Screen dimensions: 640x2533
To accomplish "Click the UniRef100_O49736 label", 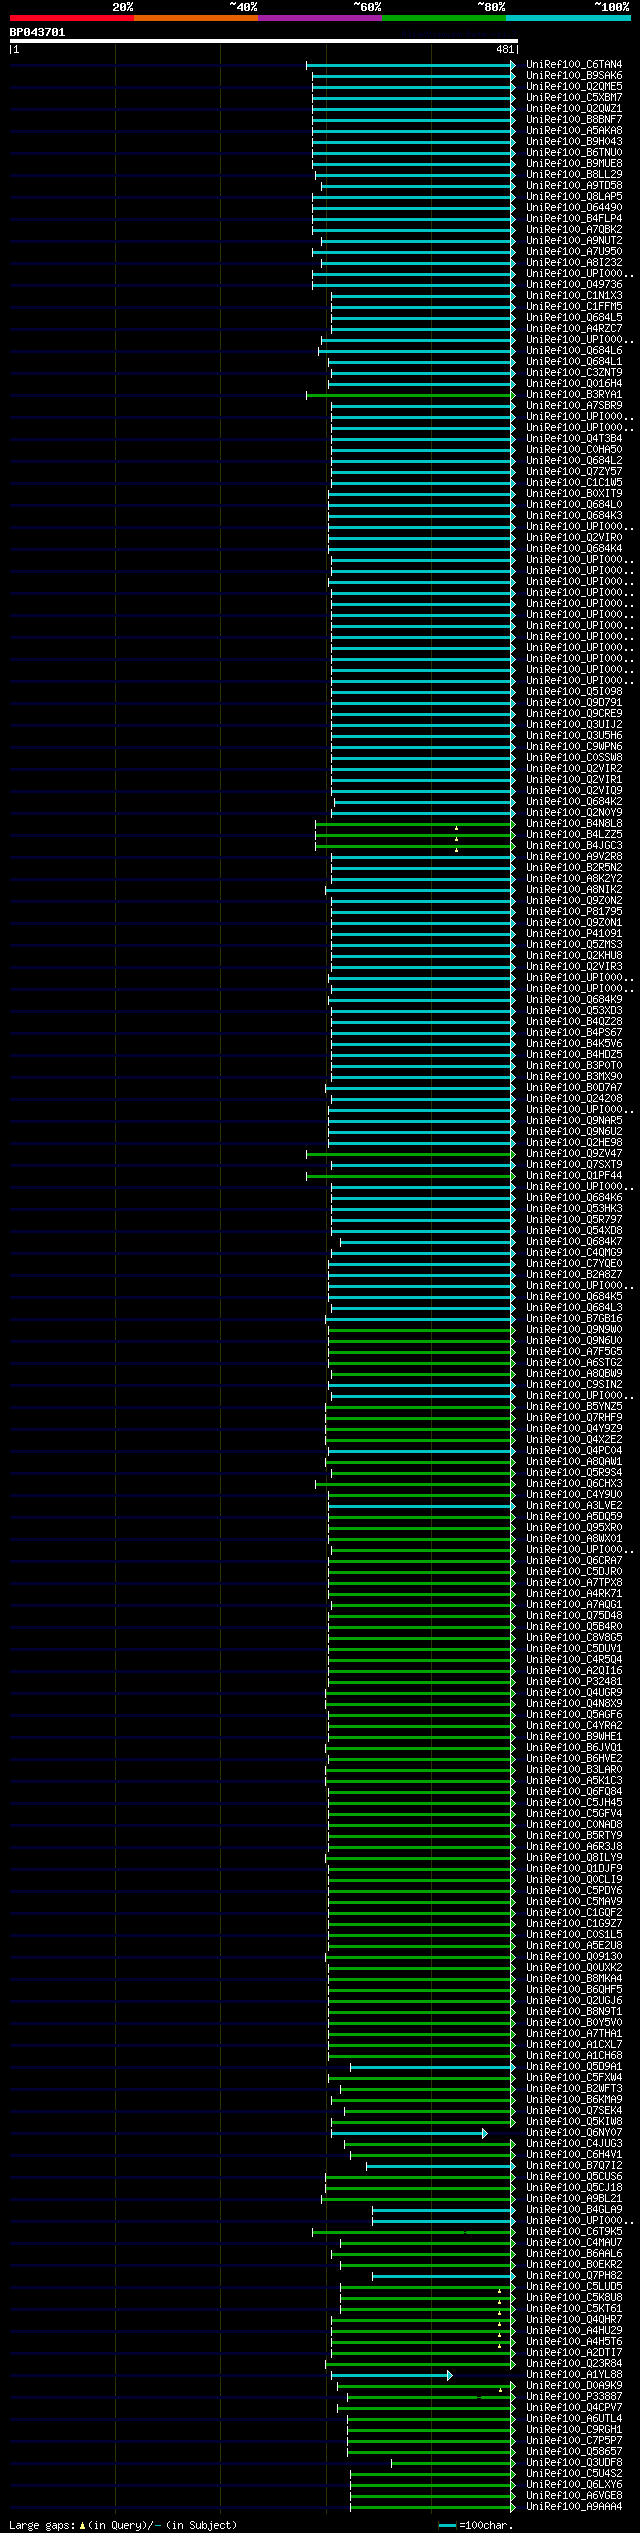I will pyautogui.click(x=574, y=285).
